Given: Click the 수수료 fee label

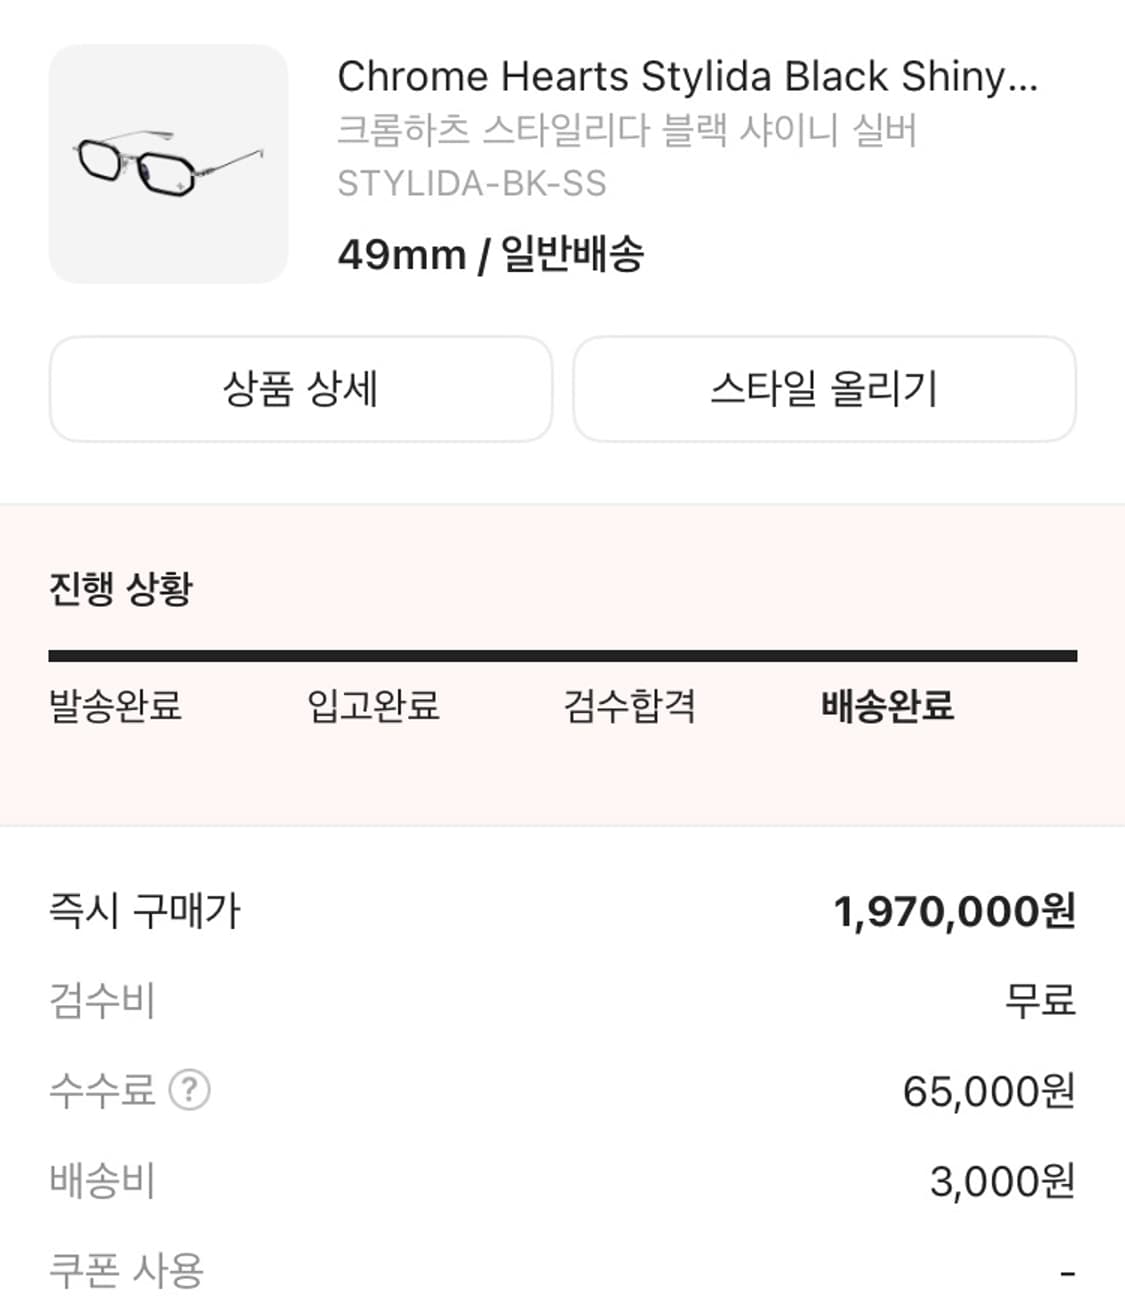Looking at the screenshot, I should pos(102,1090).
